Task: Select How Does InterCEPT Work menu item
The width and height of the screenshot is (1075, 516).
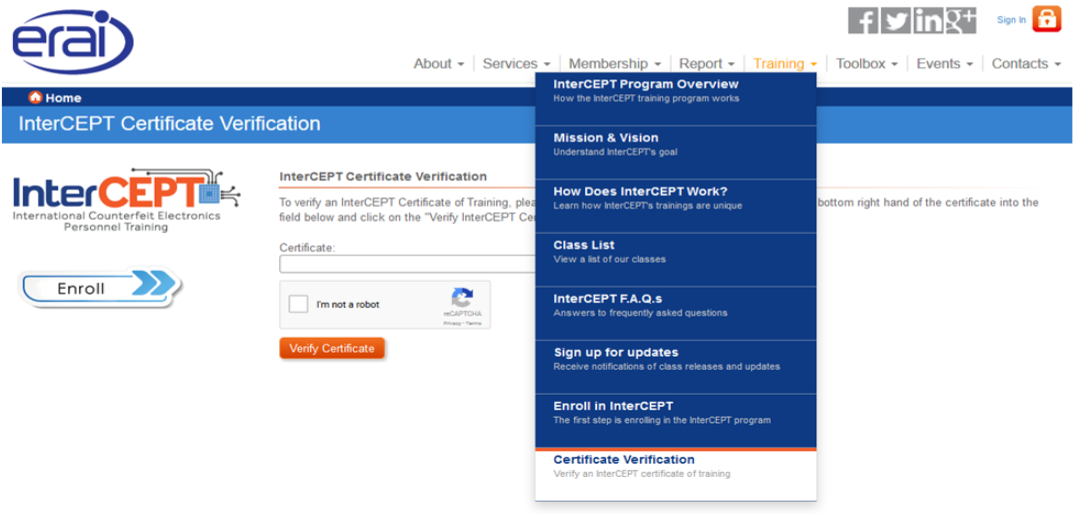Action: click(676, 206)
